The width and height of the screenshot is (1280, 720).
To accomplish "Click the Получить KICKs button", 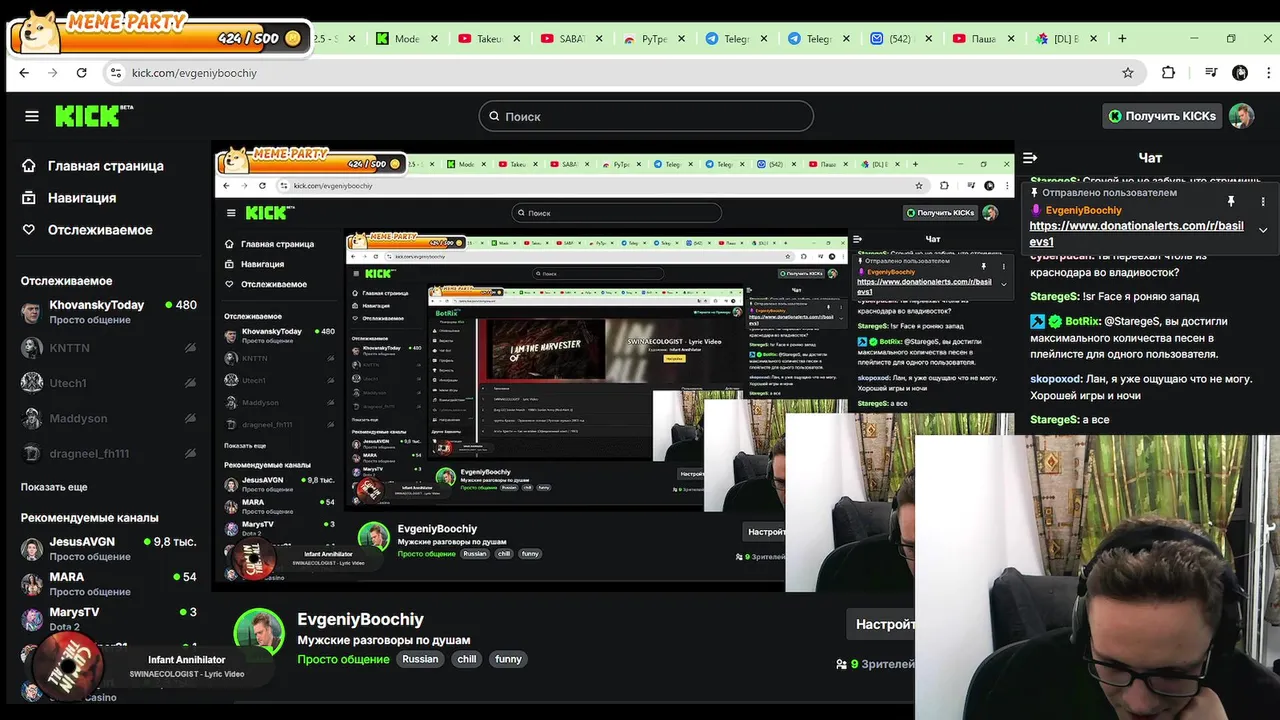I will click(1162, 116).
